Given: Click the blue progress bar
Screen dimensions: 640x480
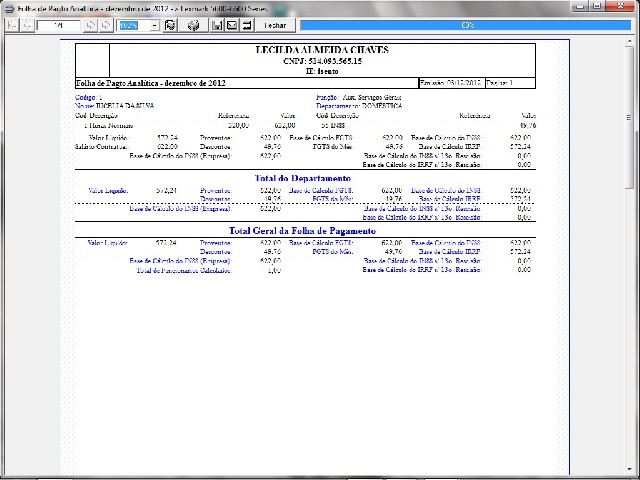Looking at the screenshot, I should (466, 25).
